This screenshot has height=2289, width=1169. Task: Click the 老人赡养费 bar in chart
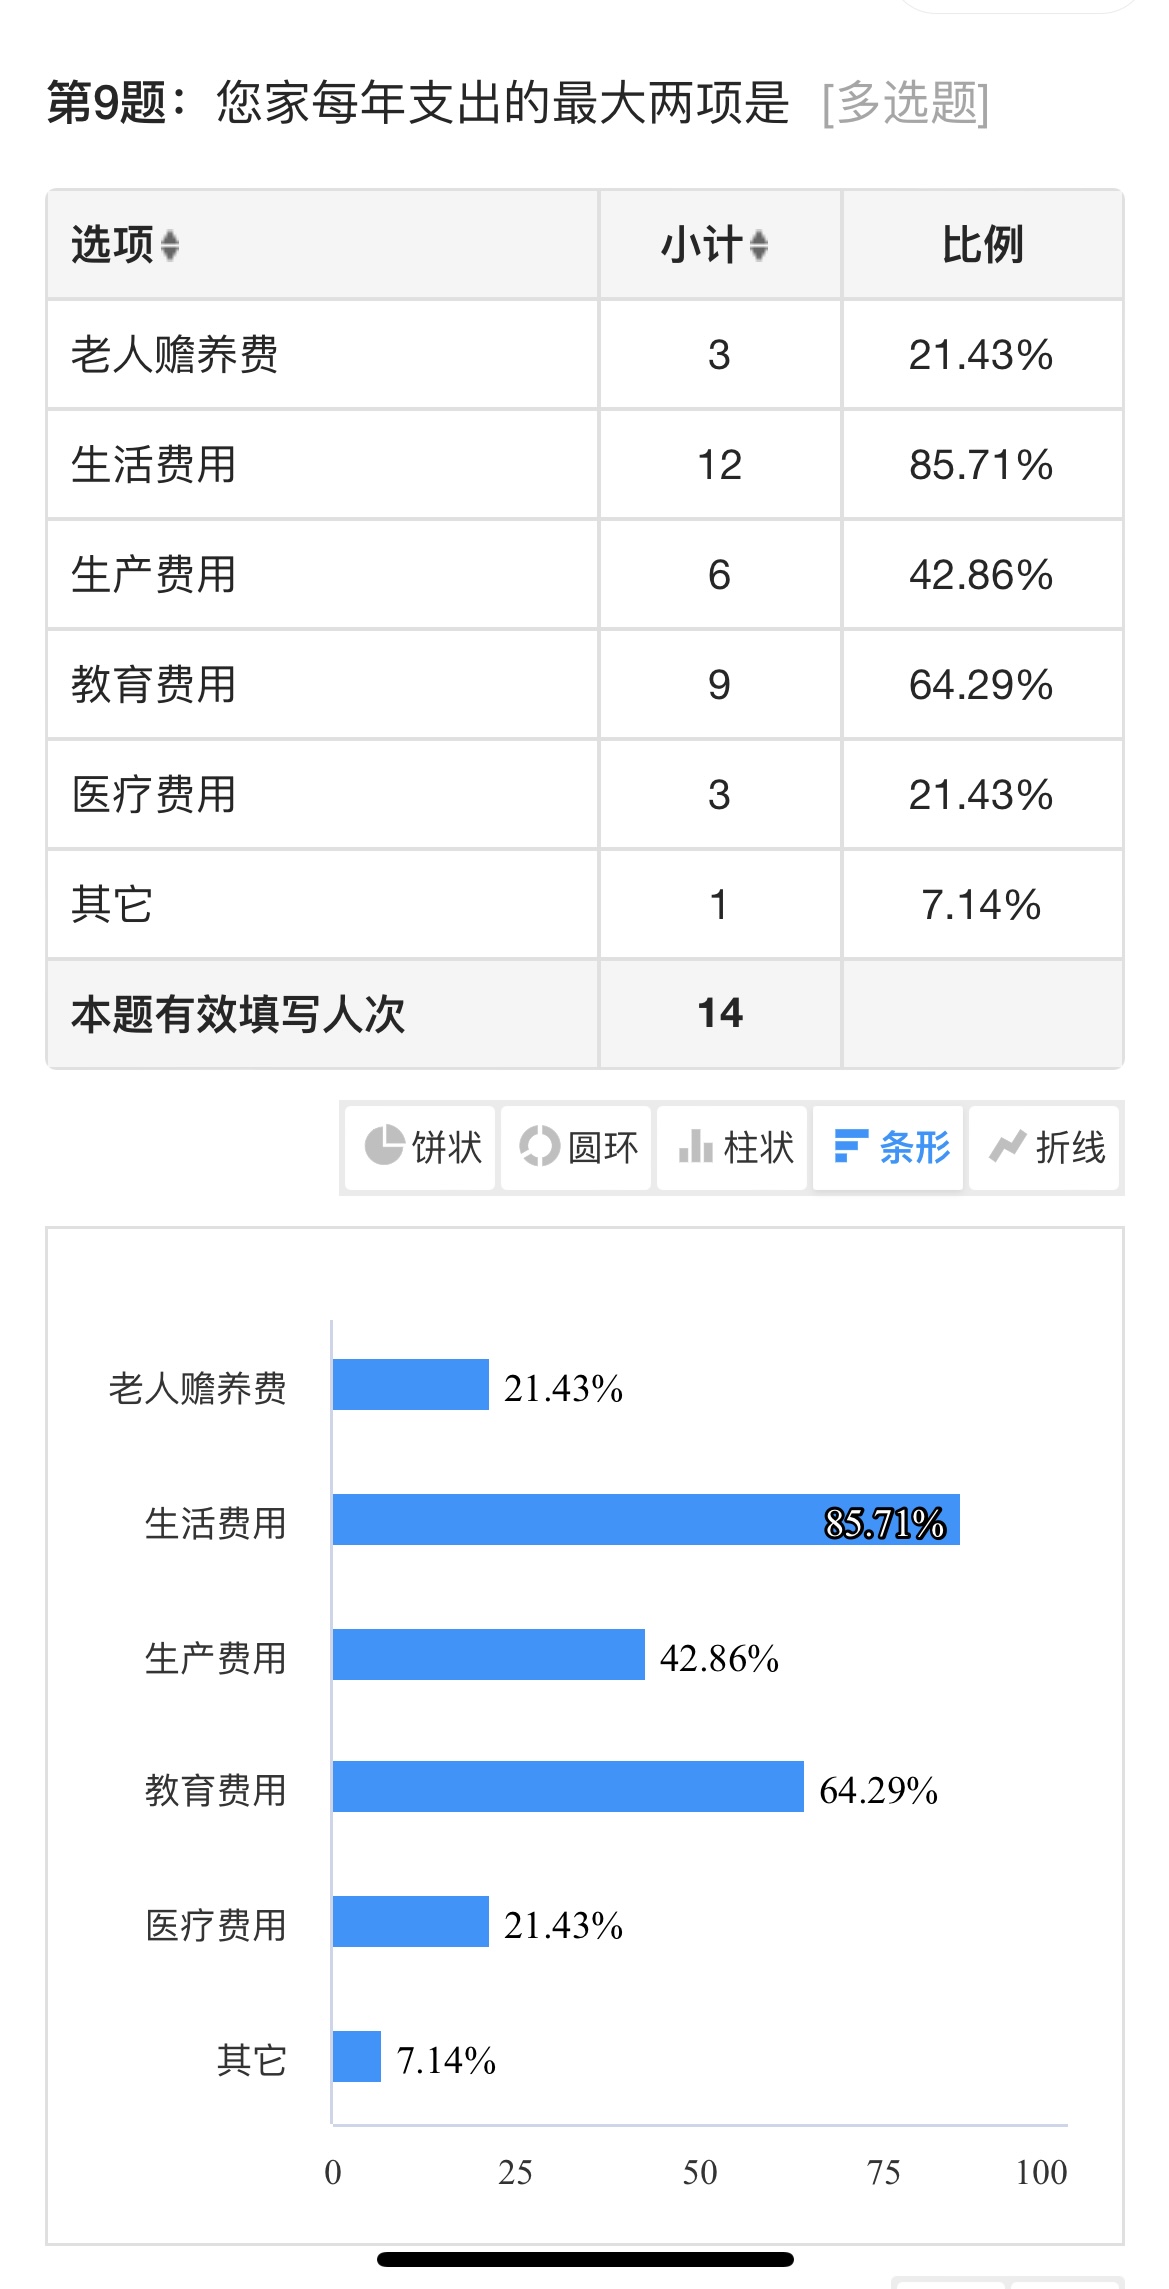click(410, 1384)
